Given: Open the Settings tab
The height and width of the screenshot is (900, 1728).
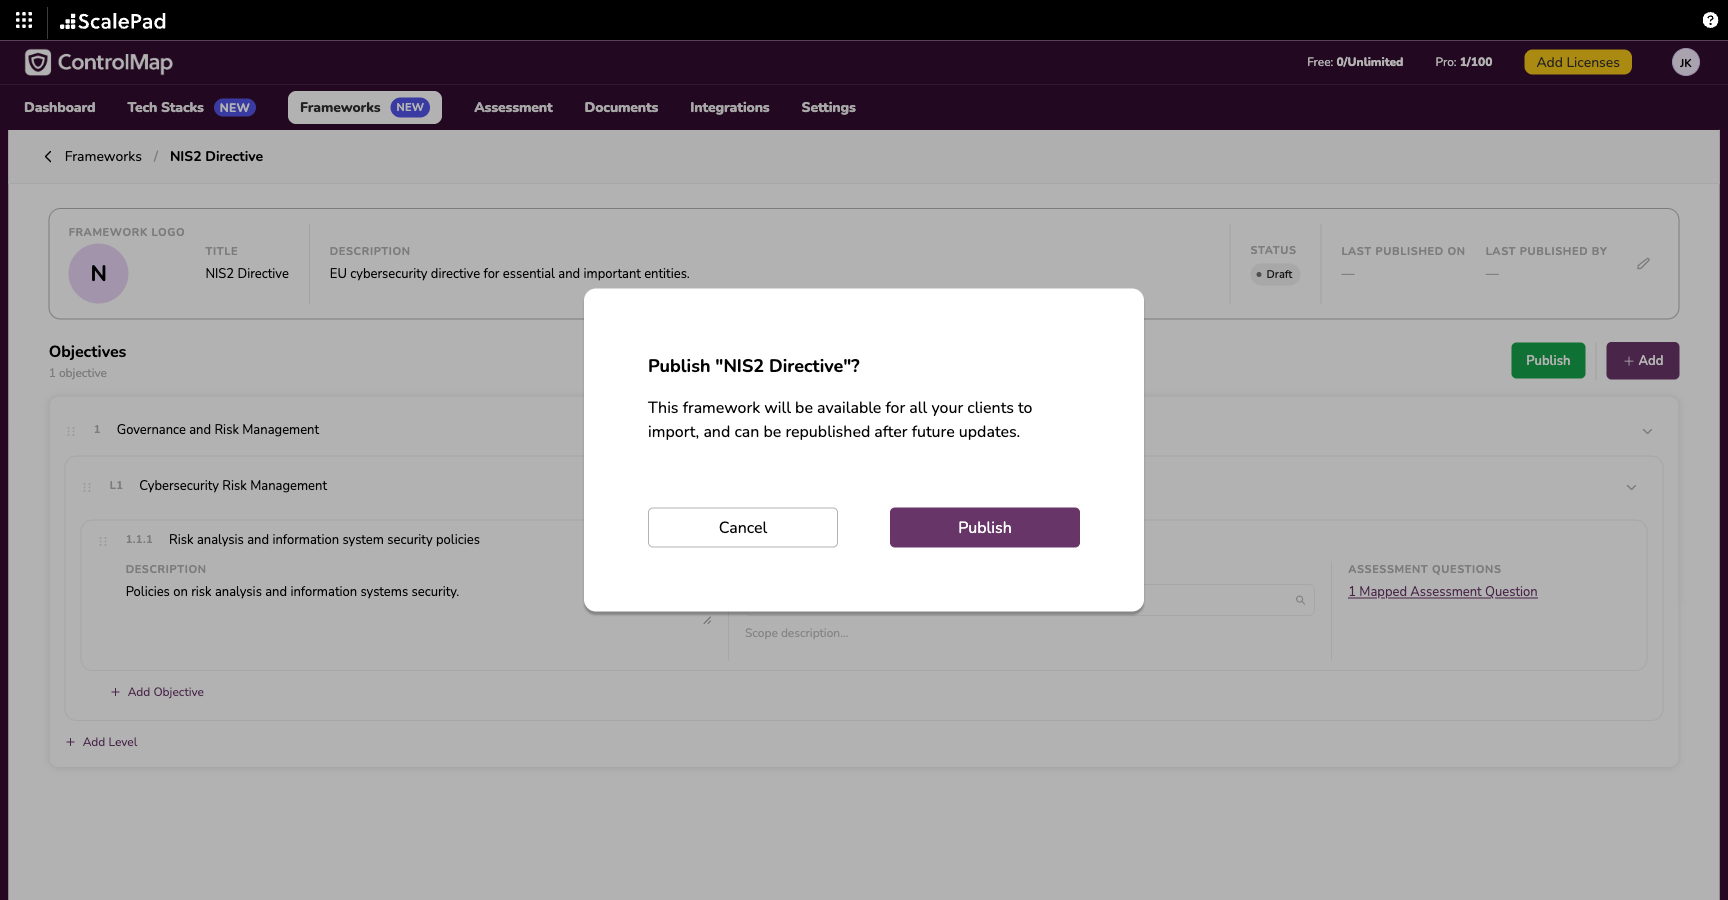Looking at the screenshot, I should pos(828,107).
